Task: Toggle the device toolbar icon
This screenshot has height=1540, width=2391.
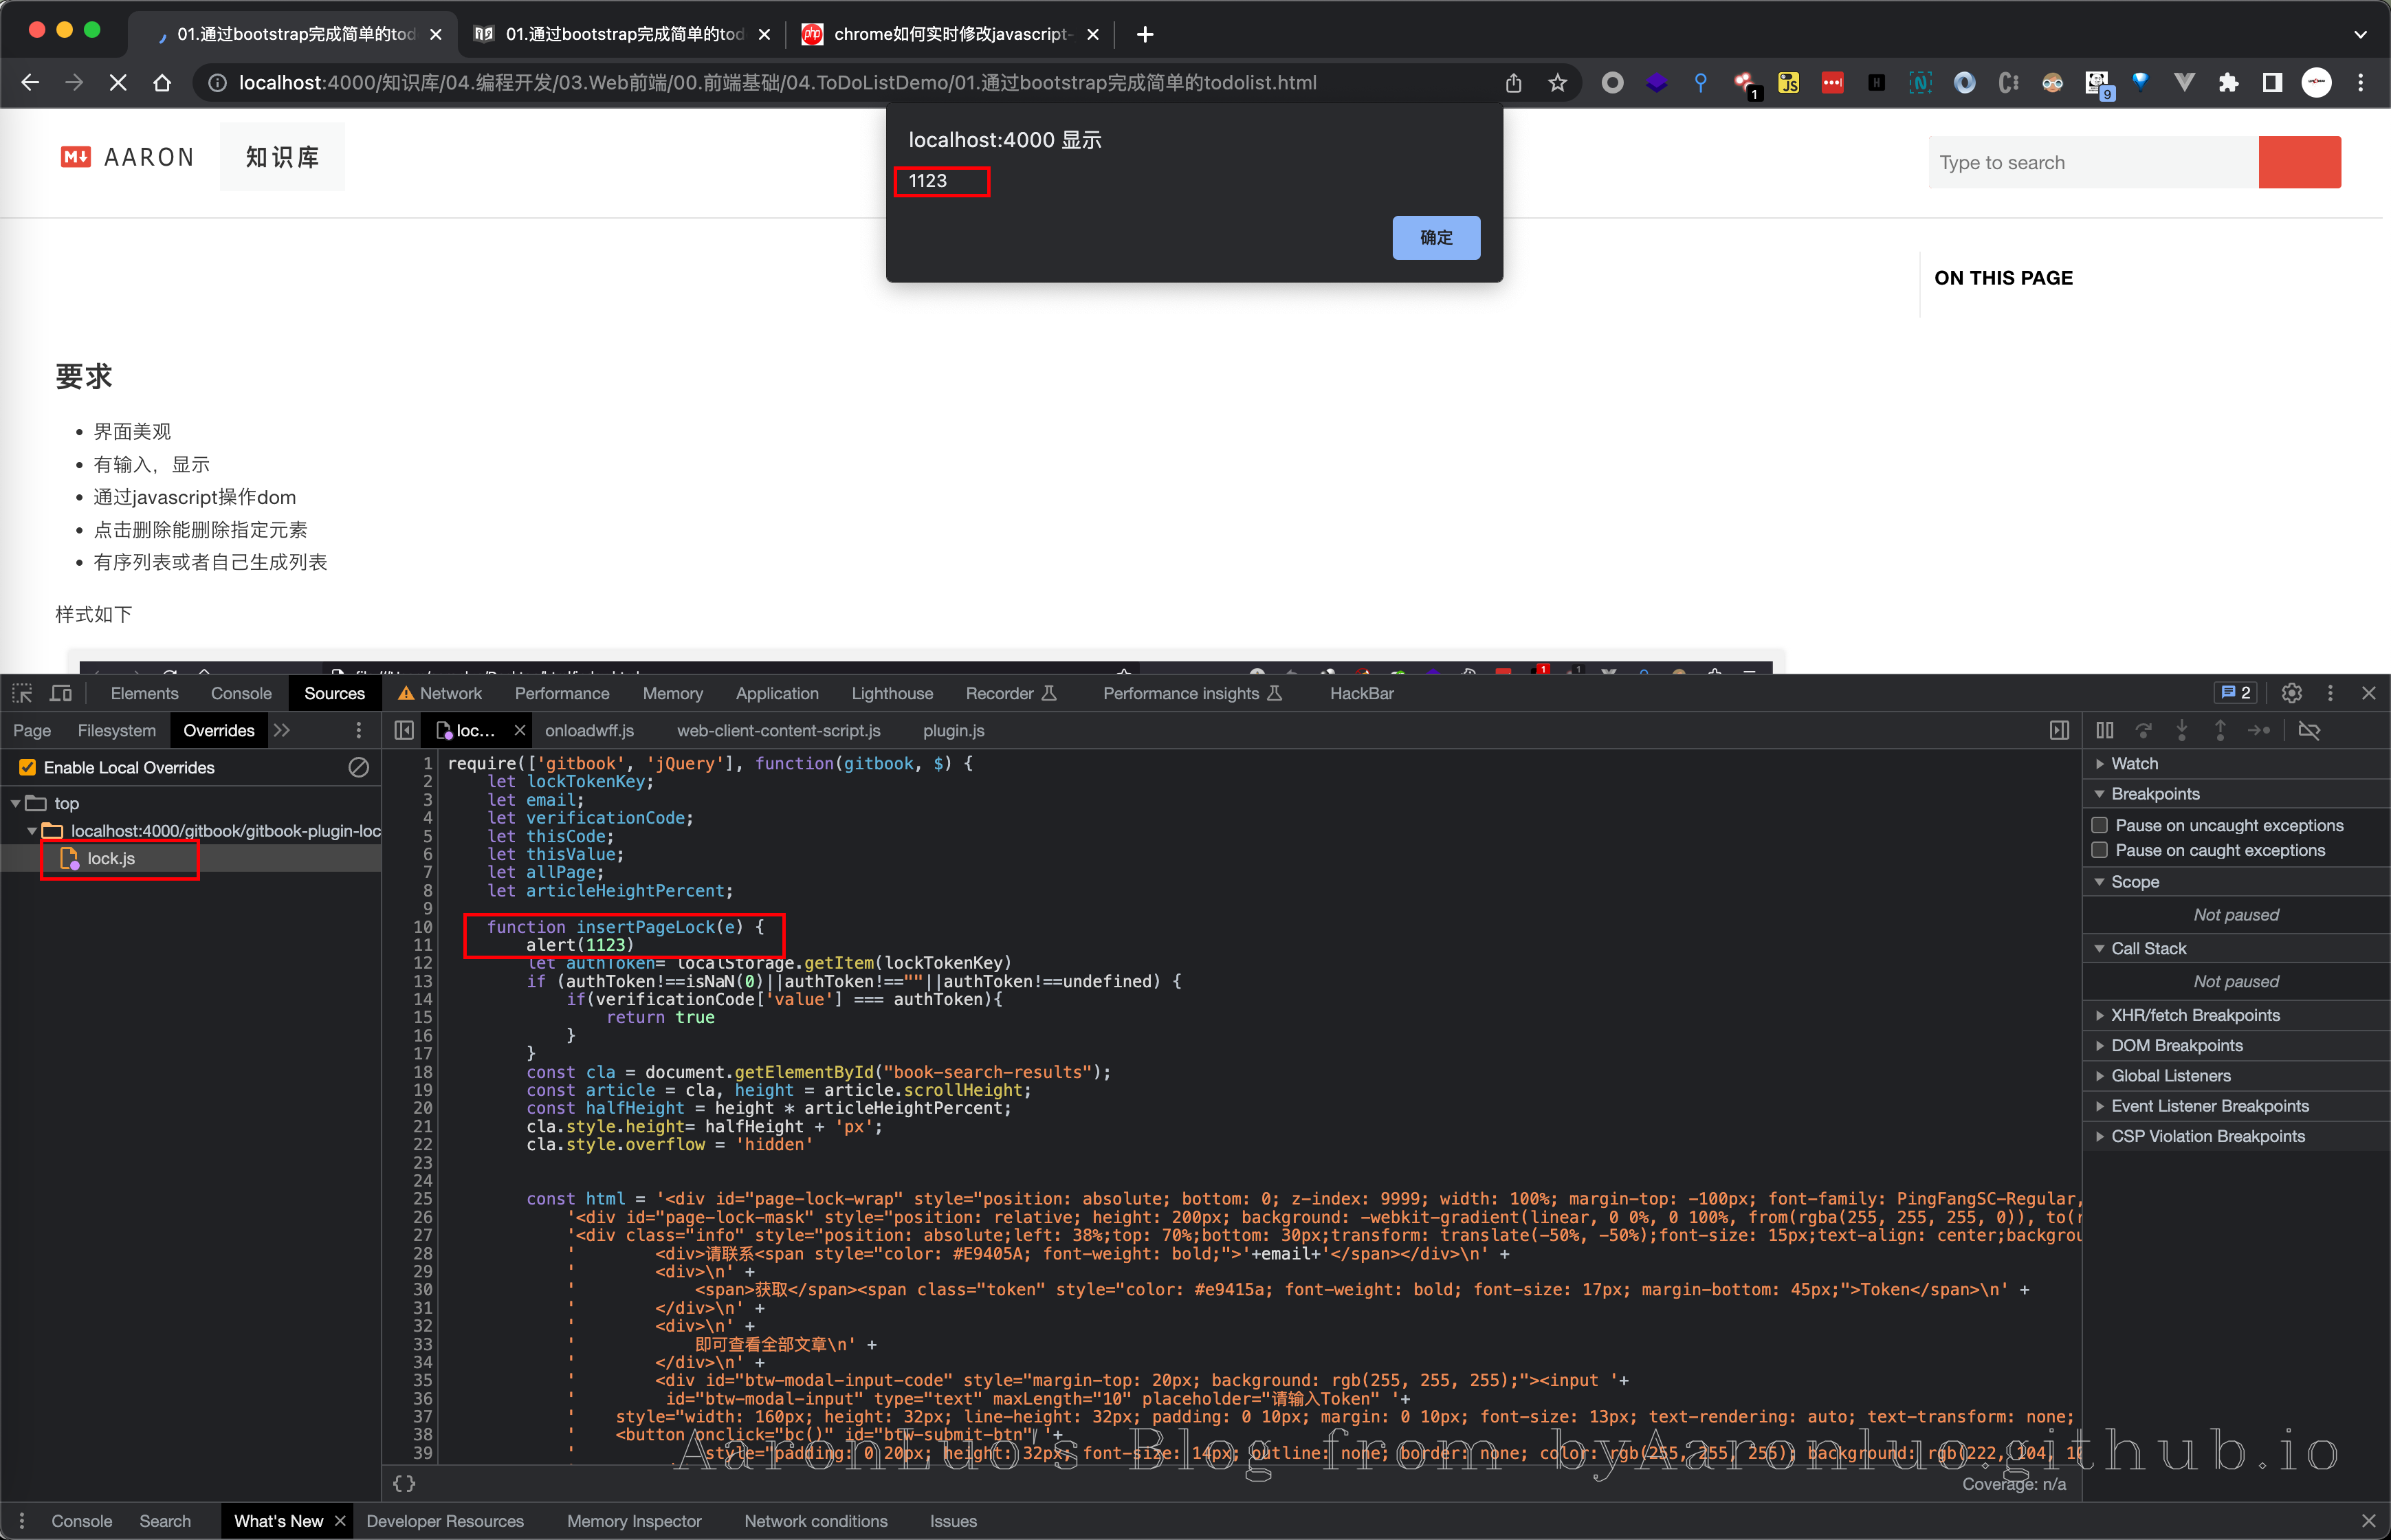Action: 61,693
